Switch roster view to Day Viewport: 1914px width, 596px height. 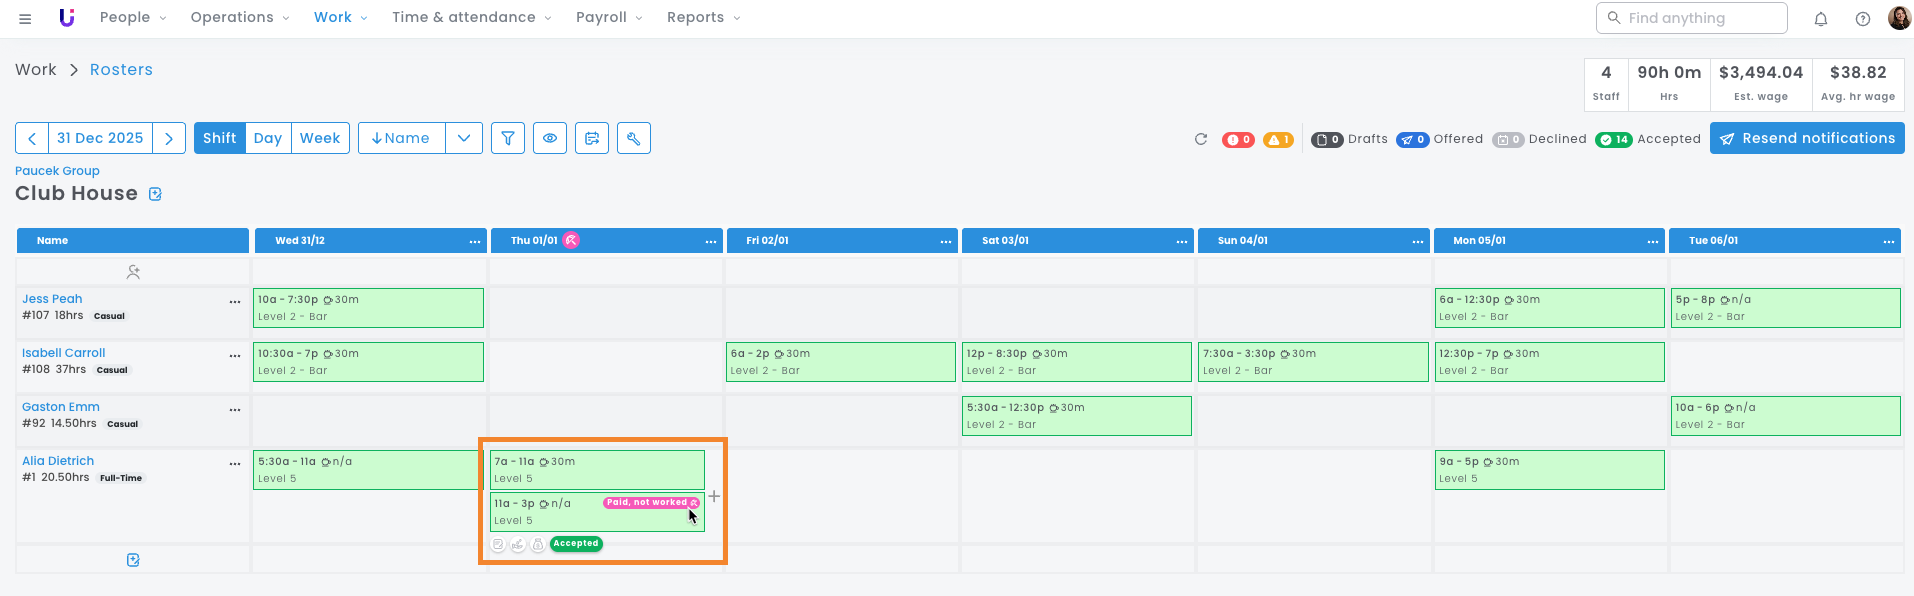(267, 138)
